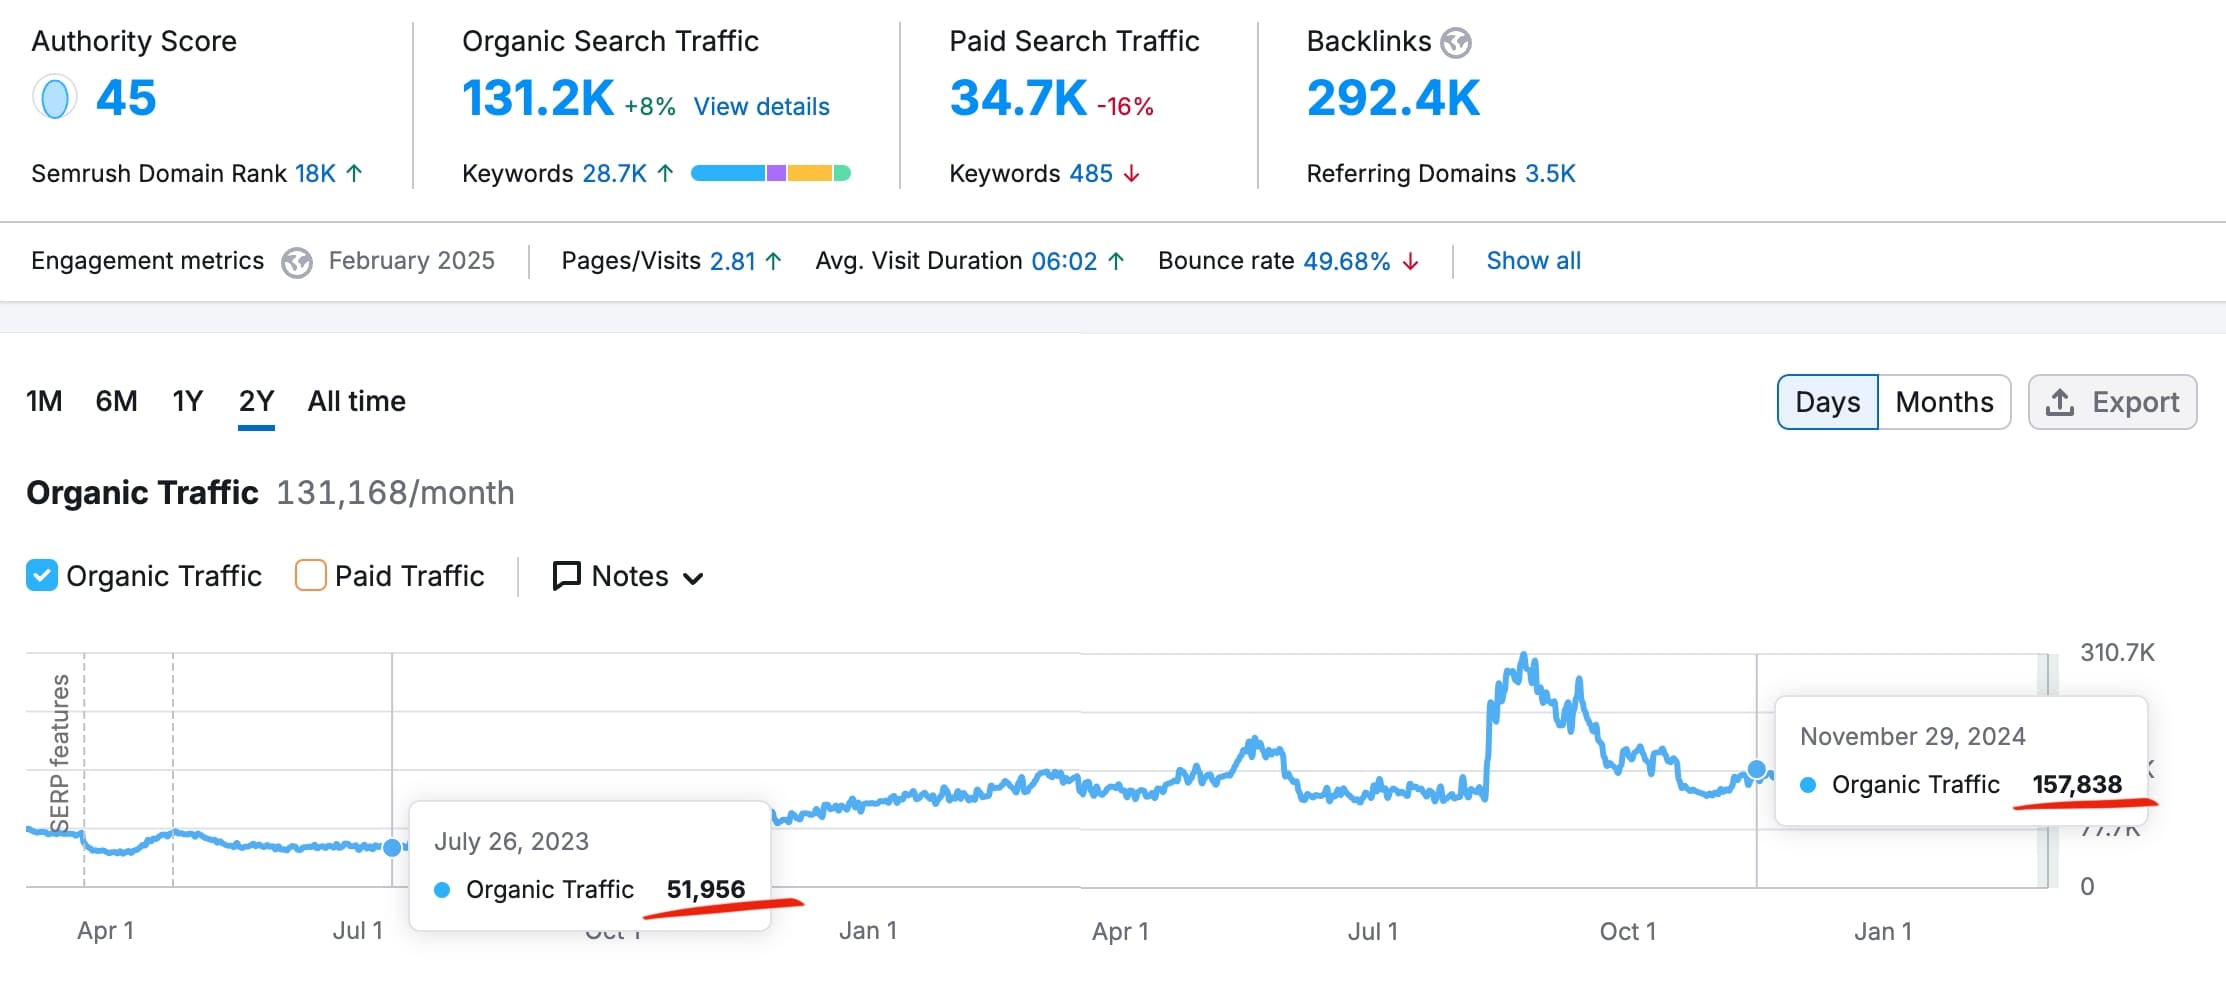Image resolution: width=2226 pixels, height=993 pixels.
Task: Click the Authority Score circle icon
Action: point(55,98)
